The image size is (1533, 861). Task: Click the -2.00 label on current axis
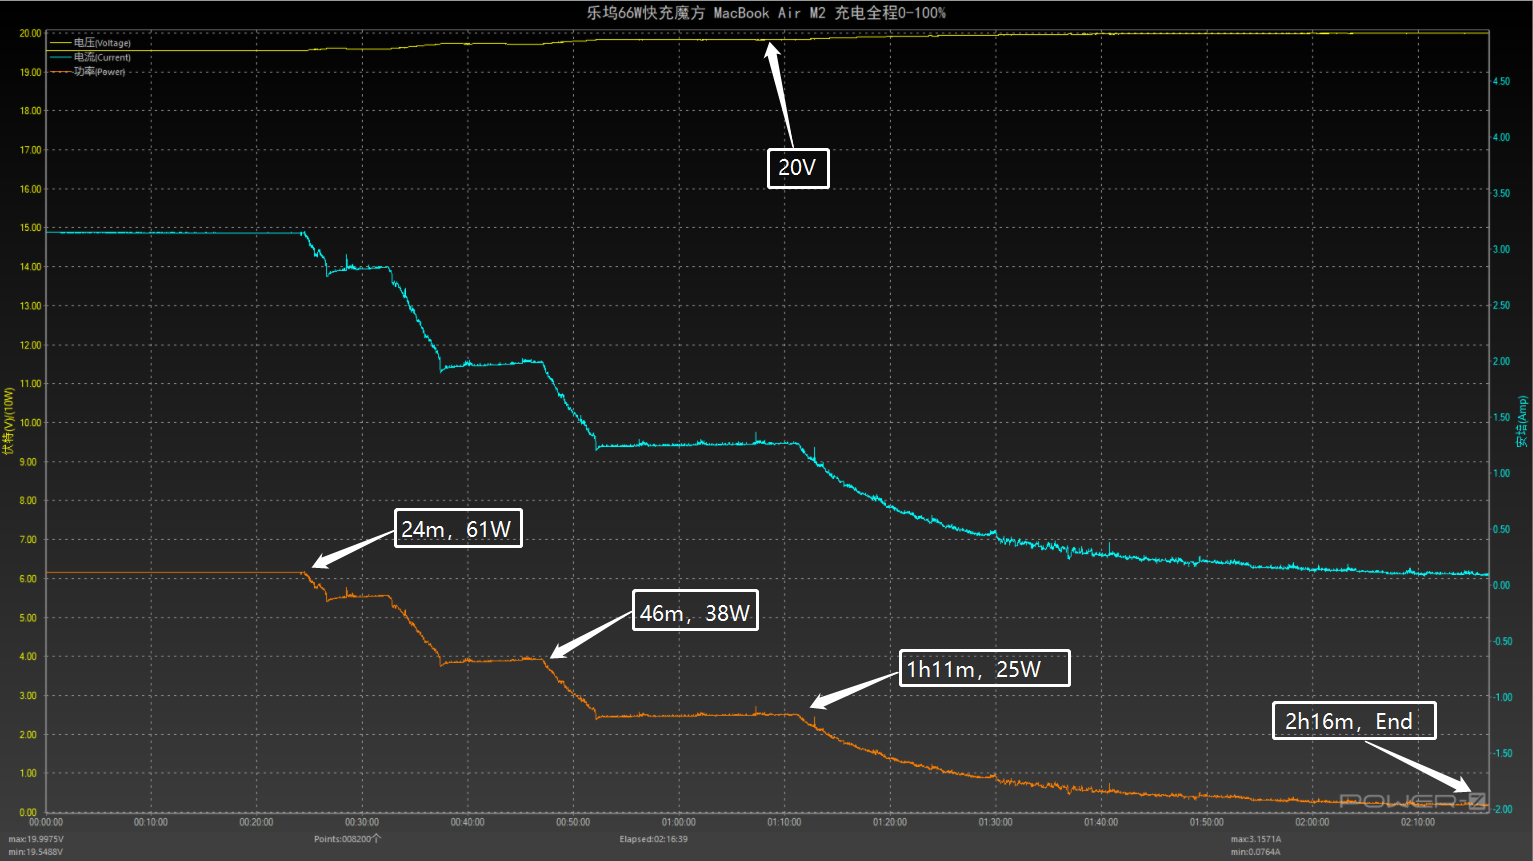[1502, 809]
